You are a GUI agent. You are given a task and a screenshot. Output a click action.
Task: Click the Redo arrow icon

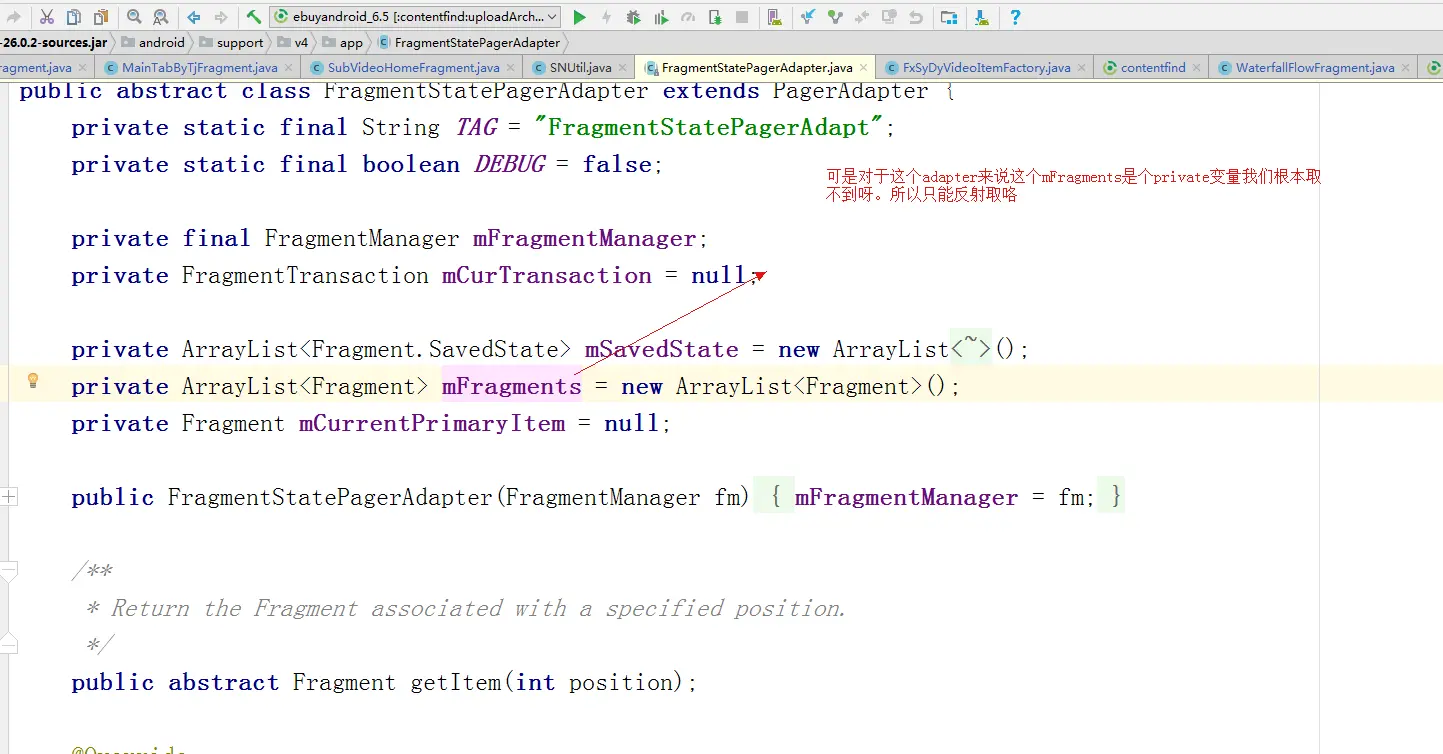click(15, 17)
